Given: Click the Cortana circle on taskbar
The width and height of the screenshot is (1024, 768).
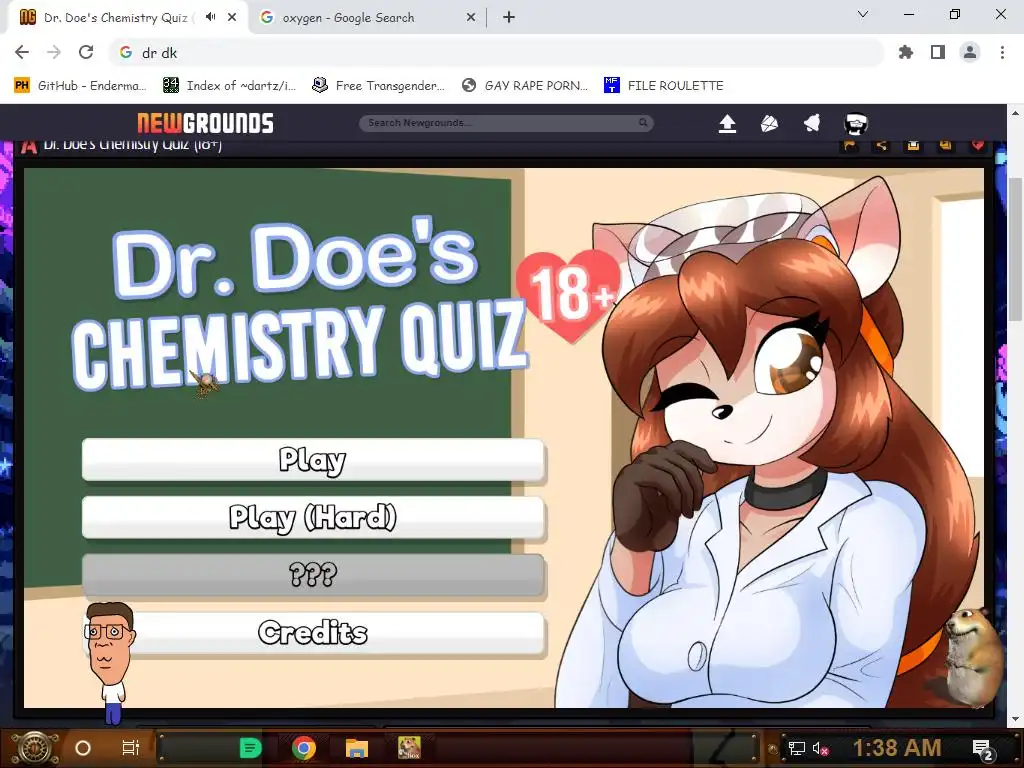Looking at the screenshot, I should [x=83, y=748].
